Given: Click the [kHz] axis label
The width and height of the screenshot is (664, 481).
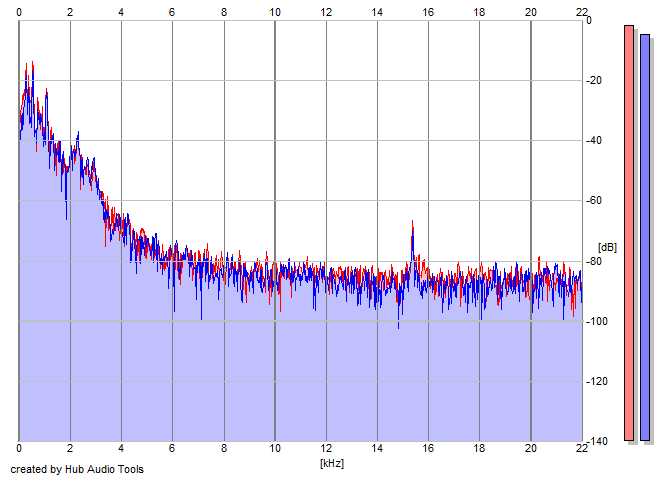Looking at the screenshot, I should (332, 463).
